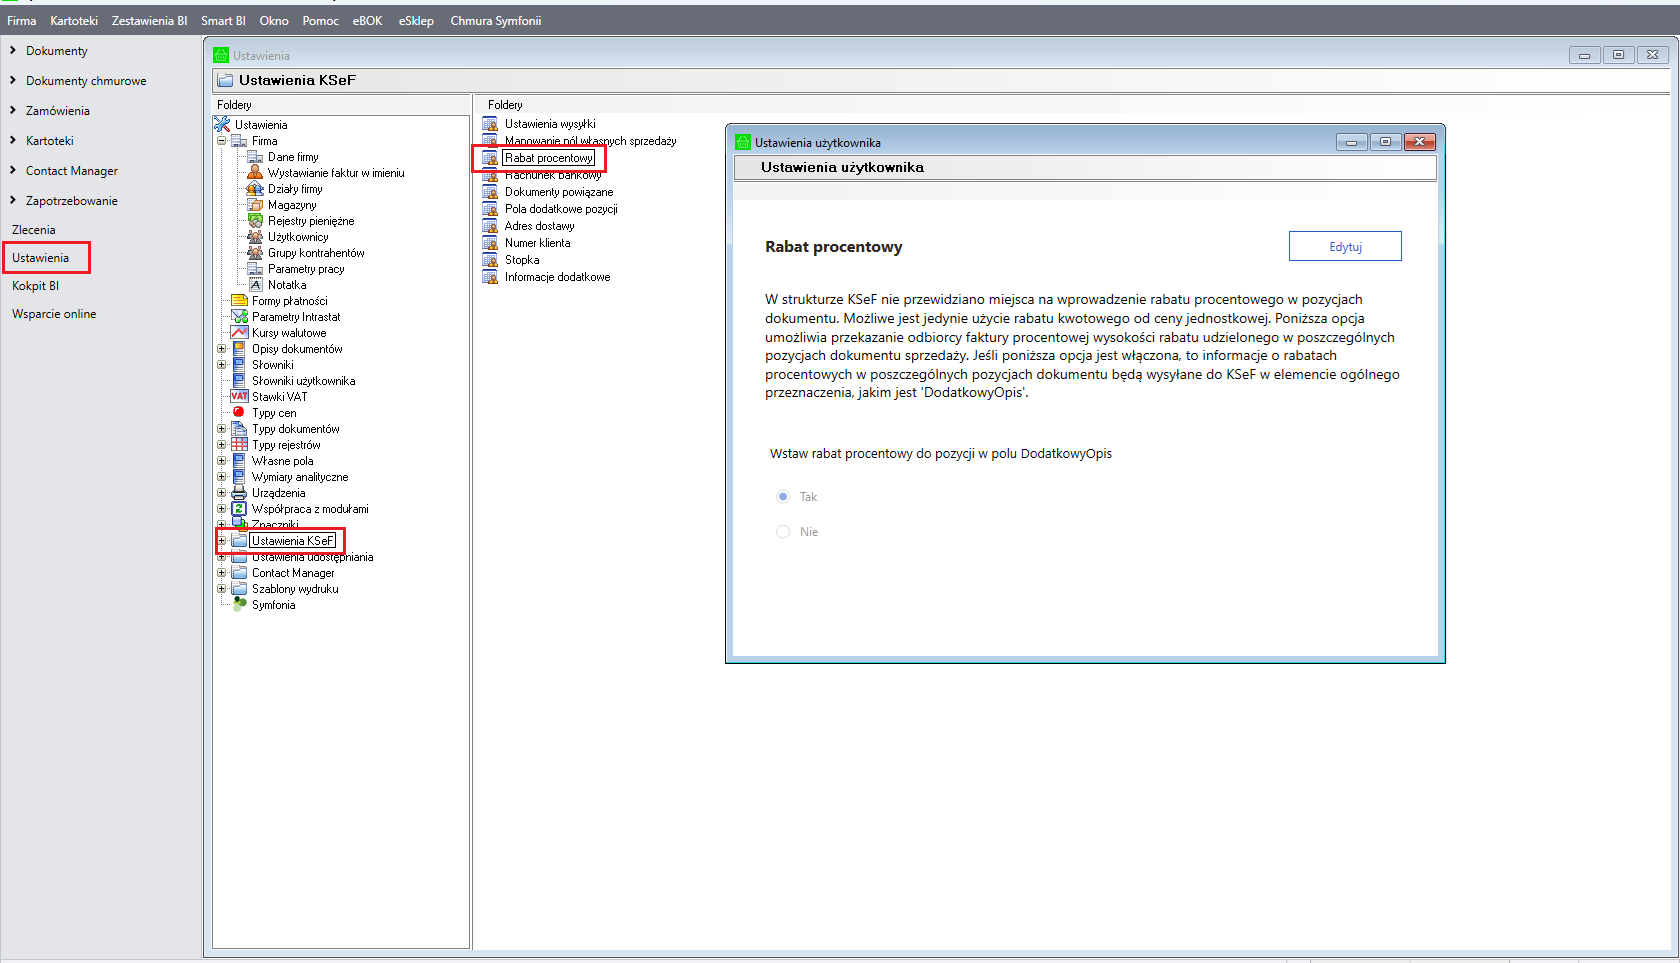
Task: Click the Formy płatności folder icon
Action: click(x=239, y=301)
